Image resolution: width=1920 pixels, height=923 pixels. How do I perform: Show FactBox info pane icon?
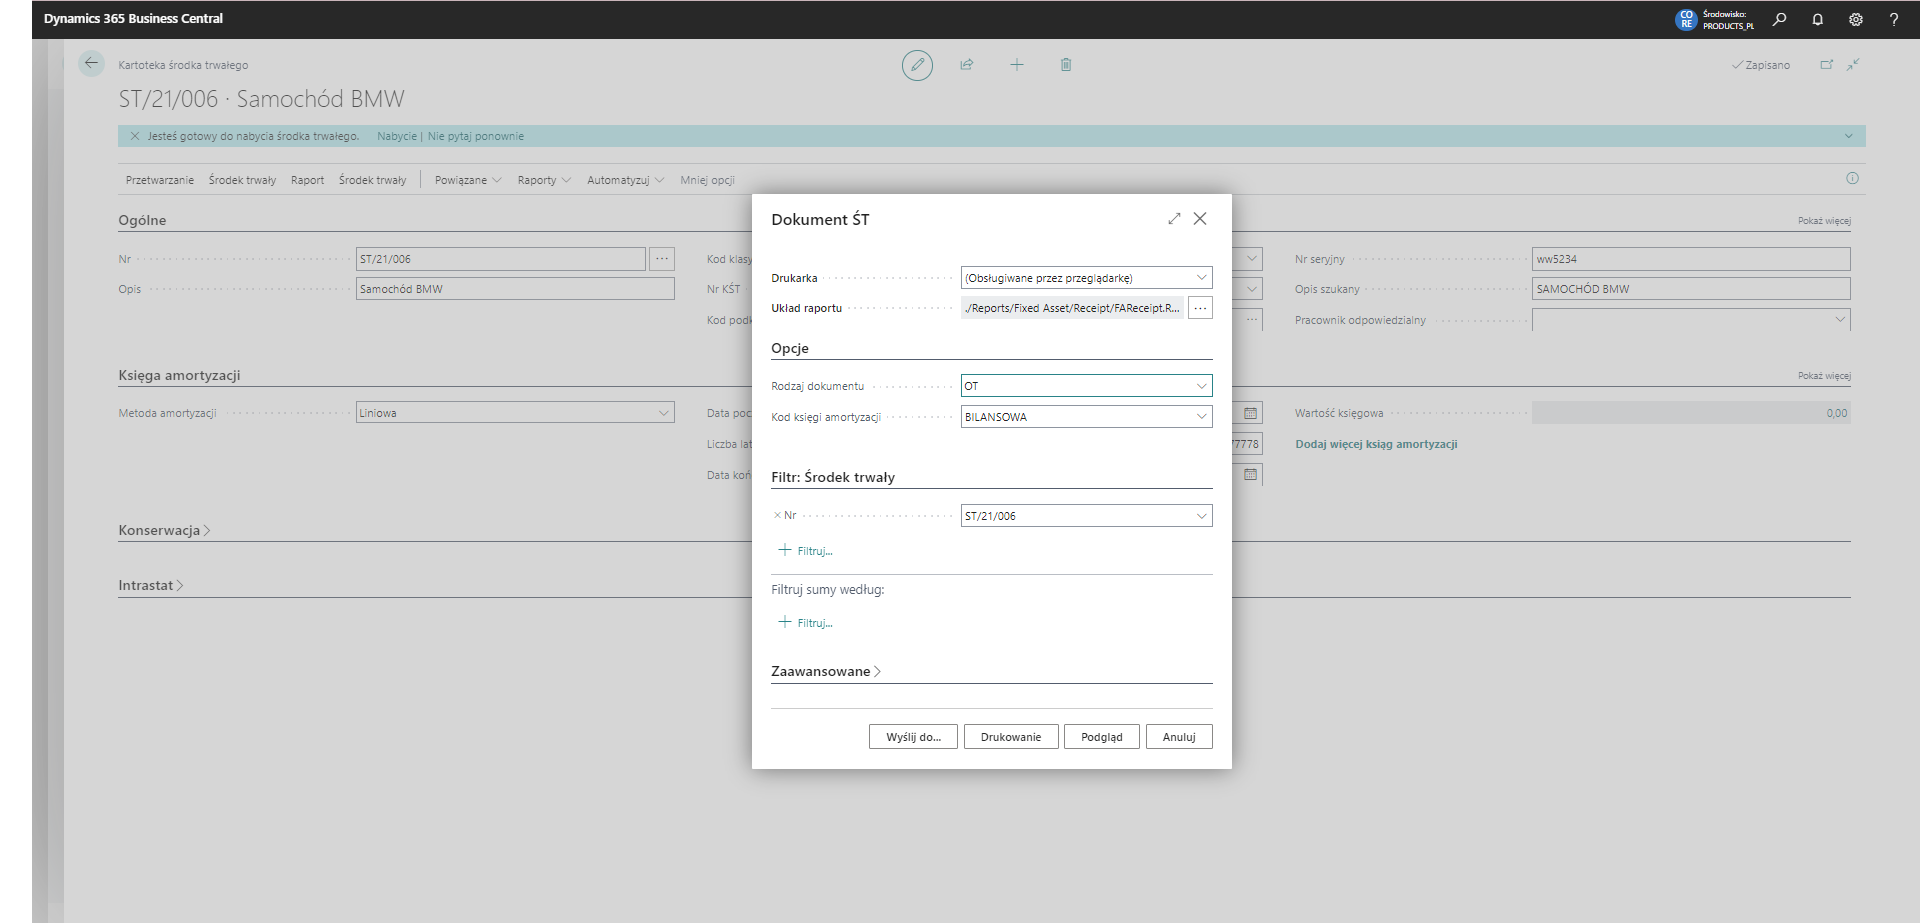tap(1852, 179)
